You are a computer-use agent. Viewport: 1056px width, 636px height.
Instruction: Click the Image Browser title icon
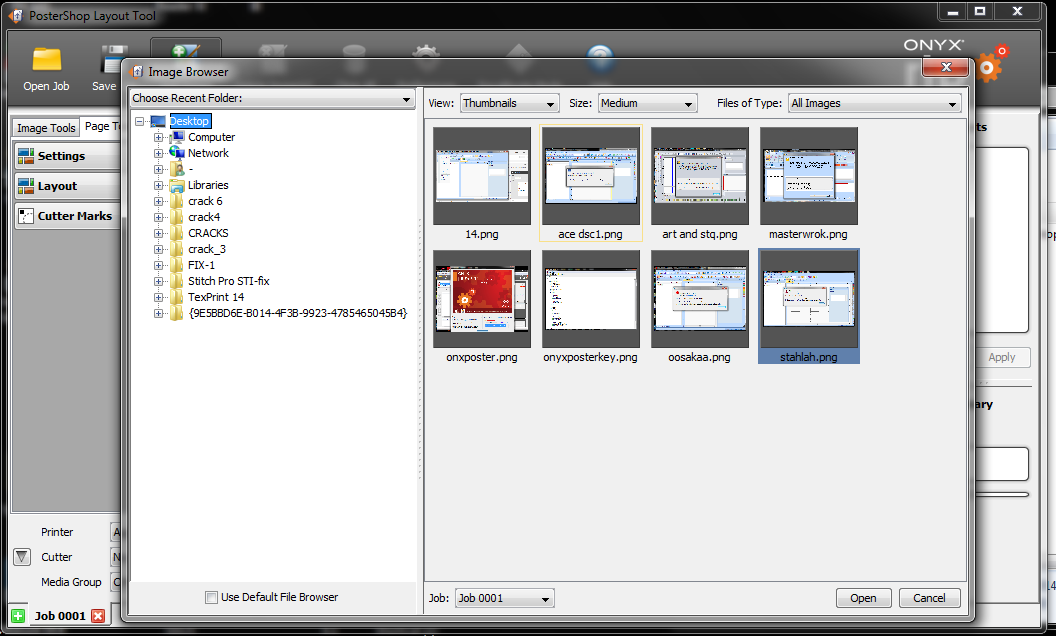[x=137, y=71]
